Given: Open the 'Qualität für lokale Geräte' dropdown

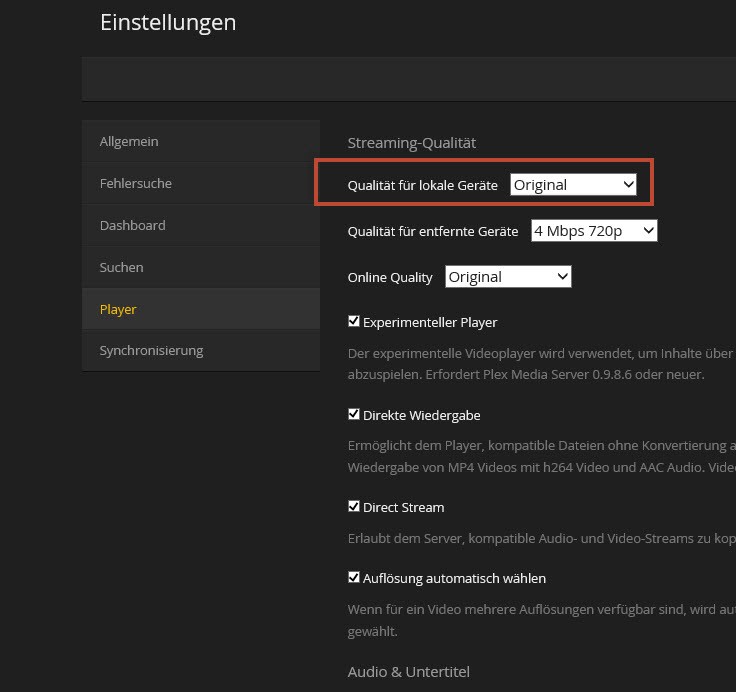Looking at the screenshot, I should (573, 185).
